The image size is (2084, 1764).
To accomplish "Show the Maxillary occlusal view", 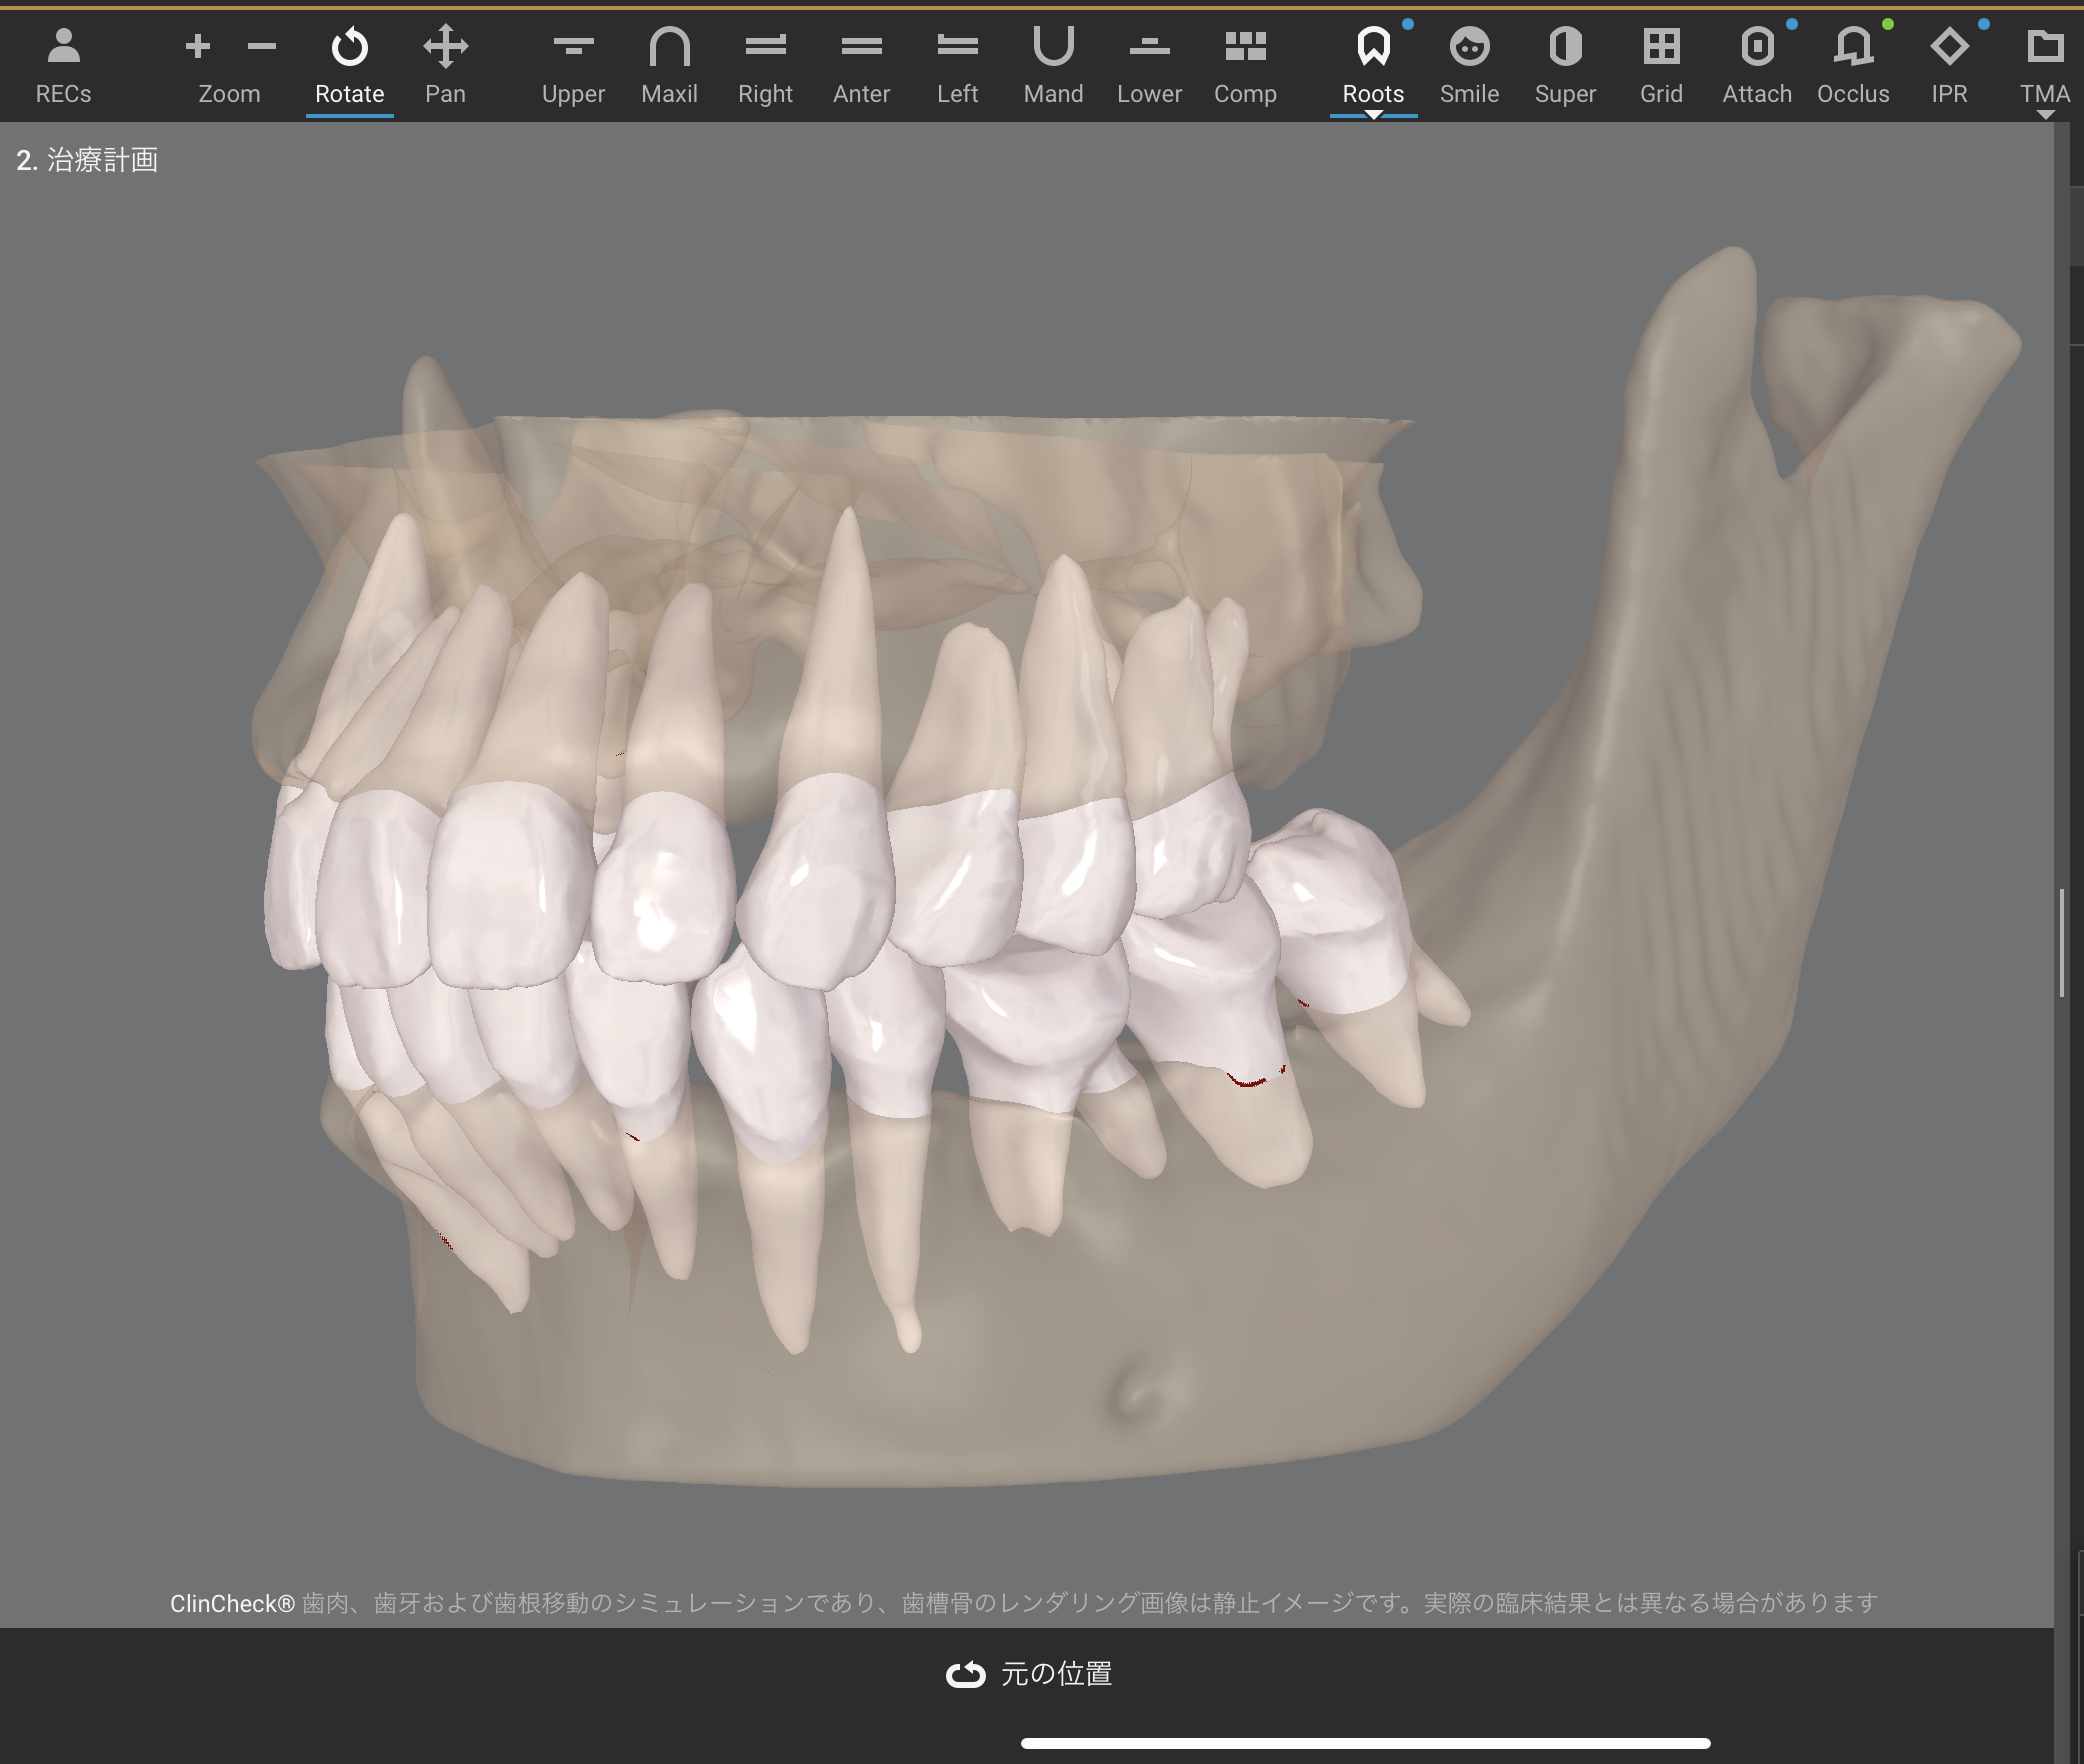I will coord(669,65).
